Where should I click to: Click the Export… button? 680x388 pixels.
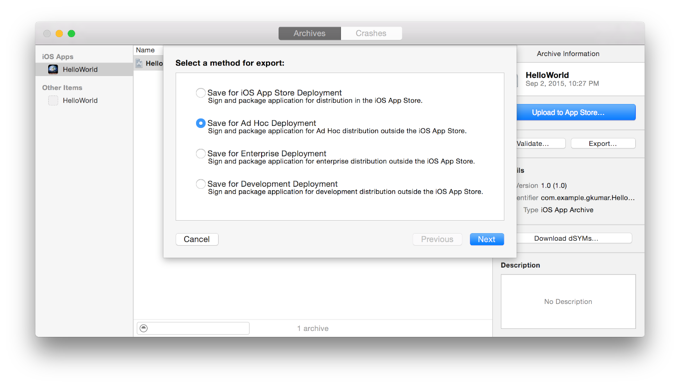(603, 143)
